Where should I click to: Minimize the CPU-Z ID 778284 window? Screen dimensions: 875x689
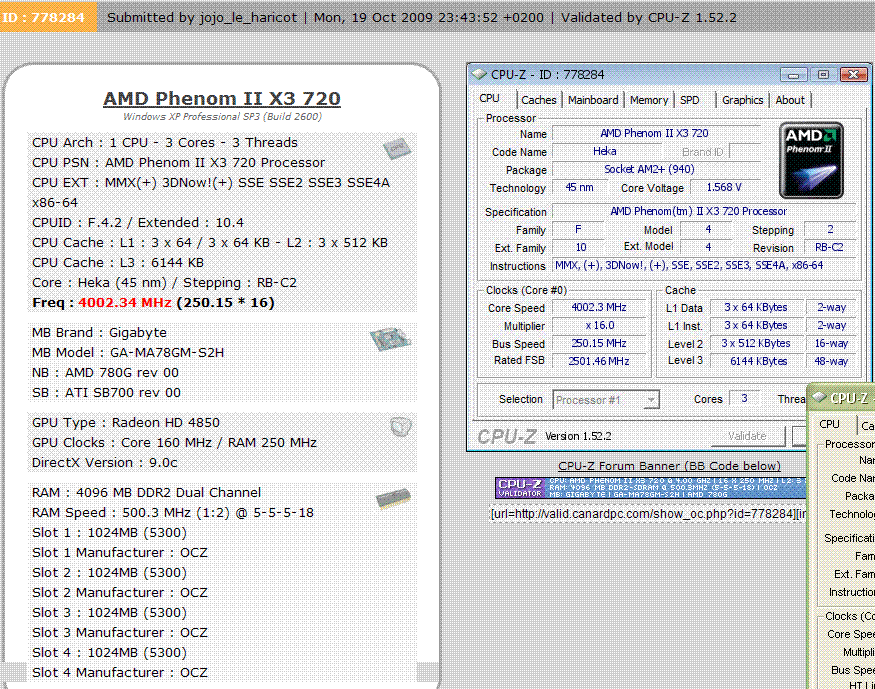pos(794,75)
